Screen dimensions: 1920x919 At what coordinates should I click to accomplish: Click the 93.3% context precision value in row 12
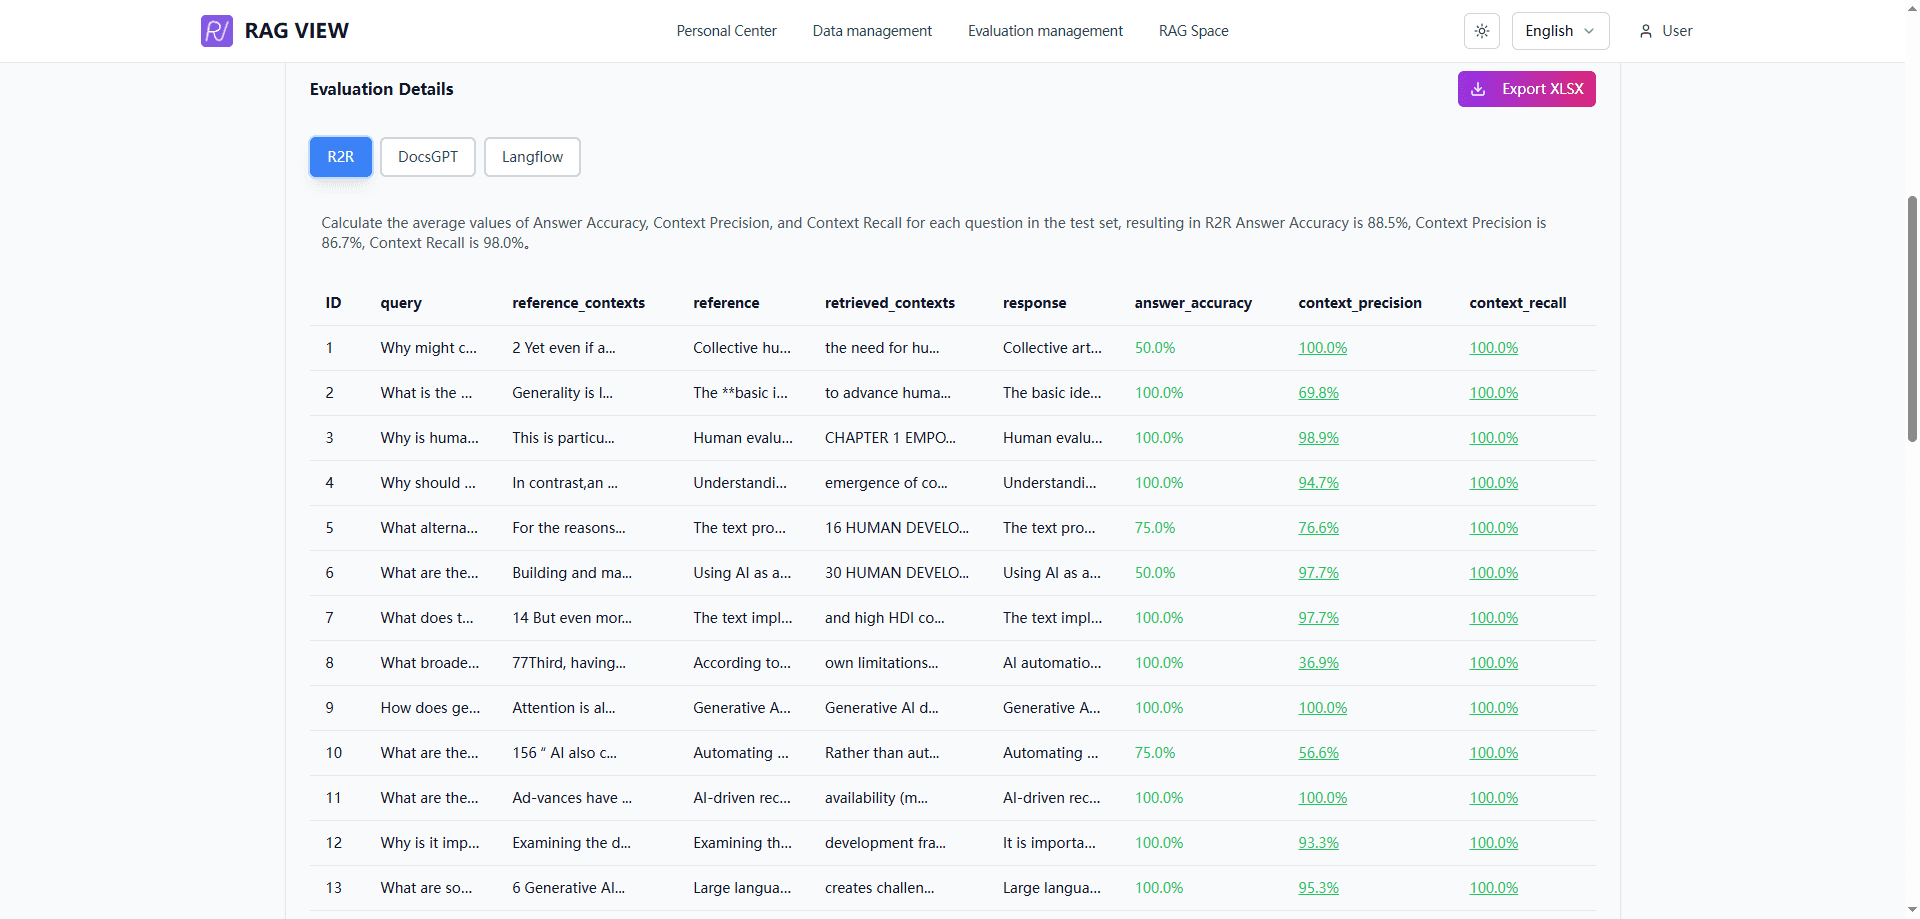(1318, 843)
